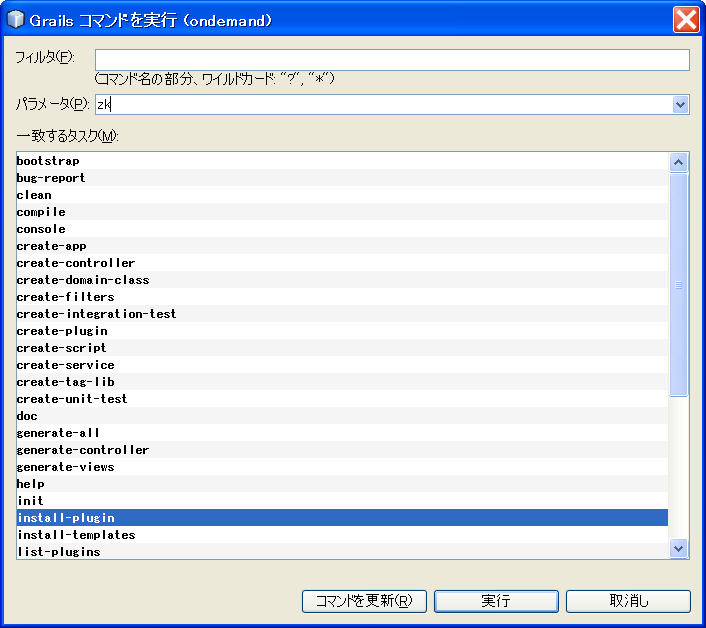Open the パラメータ dropdown arrow

(680, 104)
